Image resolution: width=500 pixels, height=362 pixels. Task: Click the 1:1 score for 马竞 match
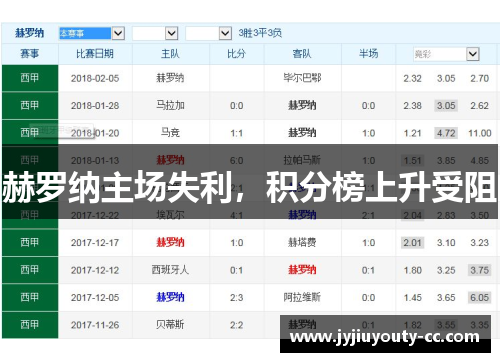[236, 134]
